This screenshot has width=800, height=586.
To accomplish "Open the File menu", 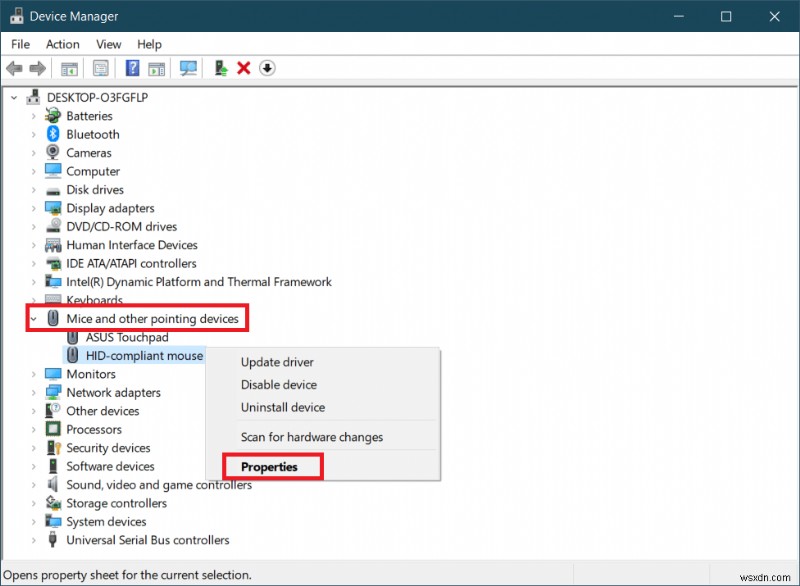I will click(x=20, y=44).
